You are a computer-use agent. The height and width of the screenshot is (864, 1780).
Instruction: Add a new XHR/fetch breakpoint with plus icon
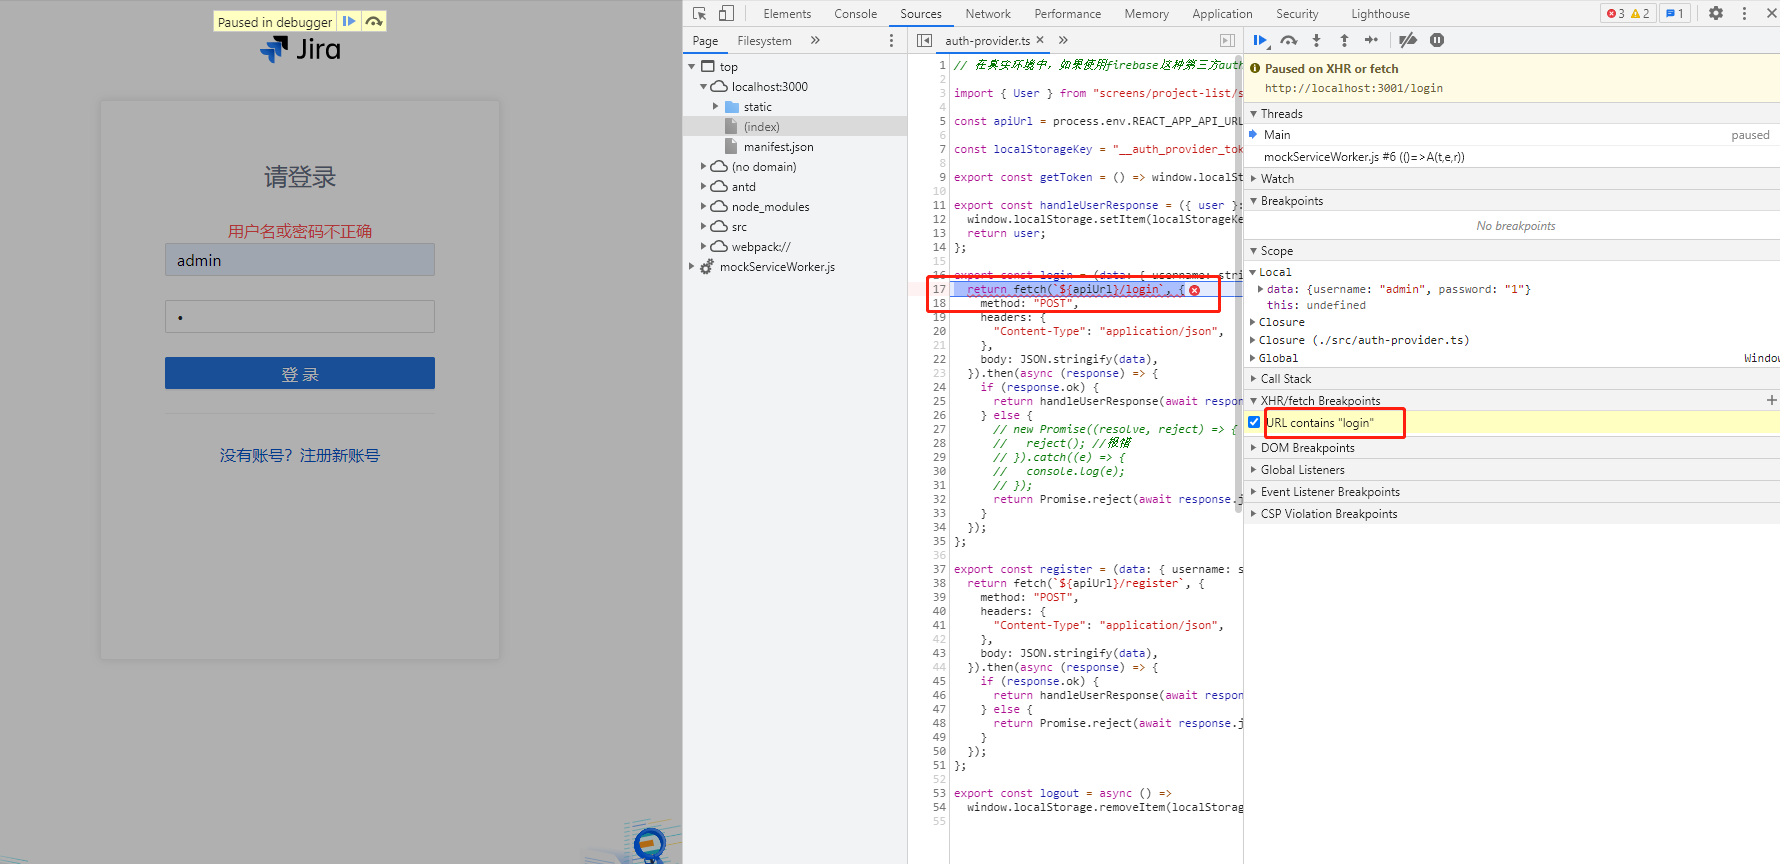(x=1771, y=400)
